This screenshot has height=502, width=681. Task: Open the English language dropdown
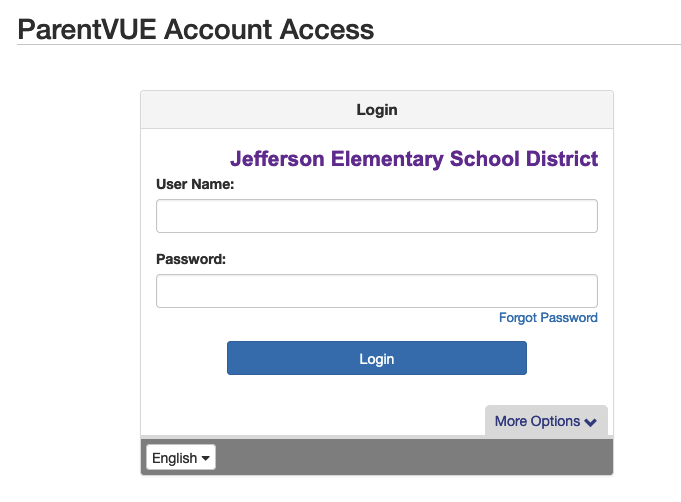click(x=181, y=457)
